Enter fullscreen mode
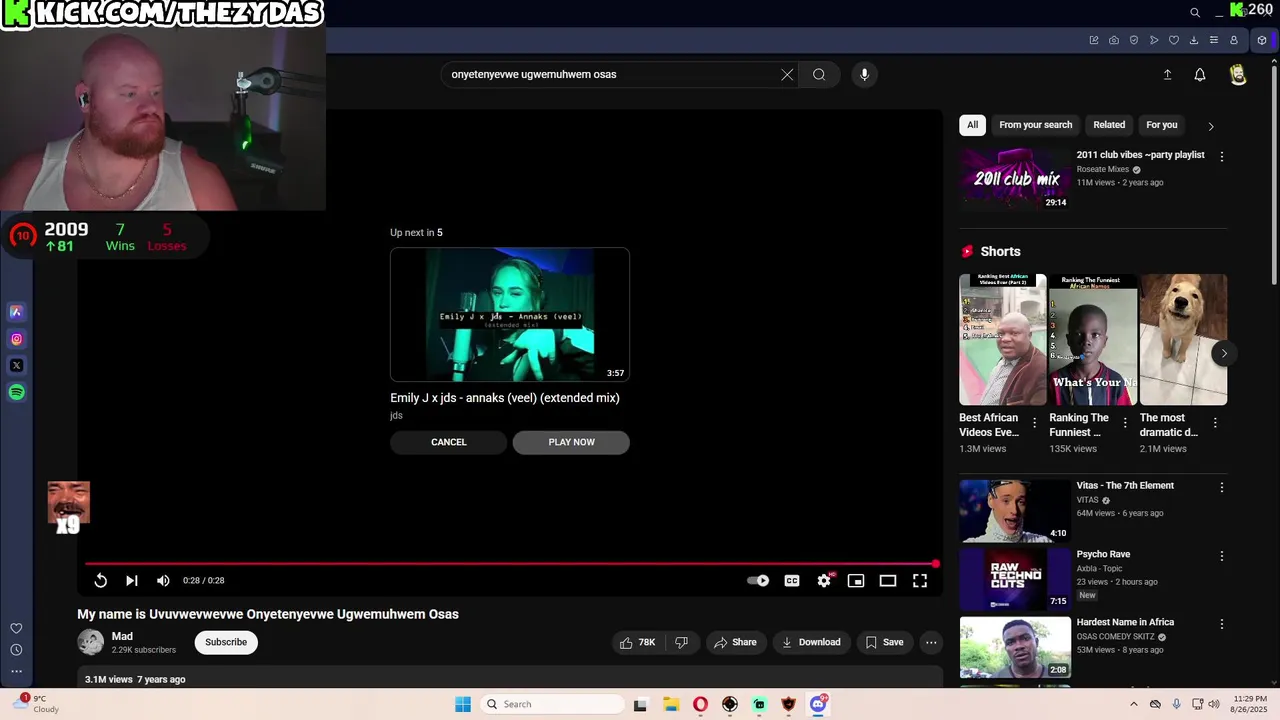Screen dimensions: 1280x720 tap(920, 581)
